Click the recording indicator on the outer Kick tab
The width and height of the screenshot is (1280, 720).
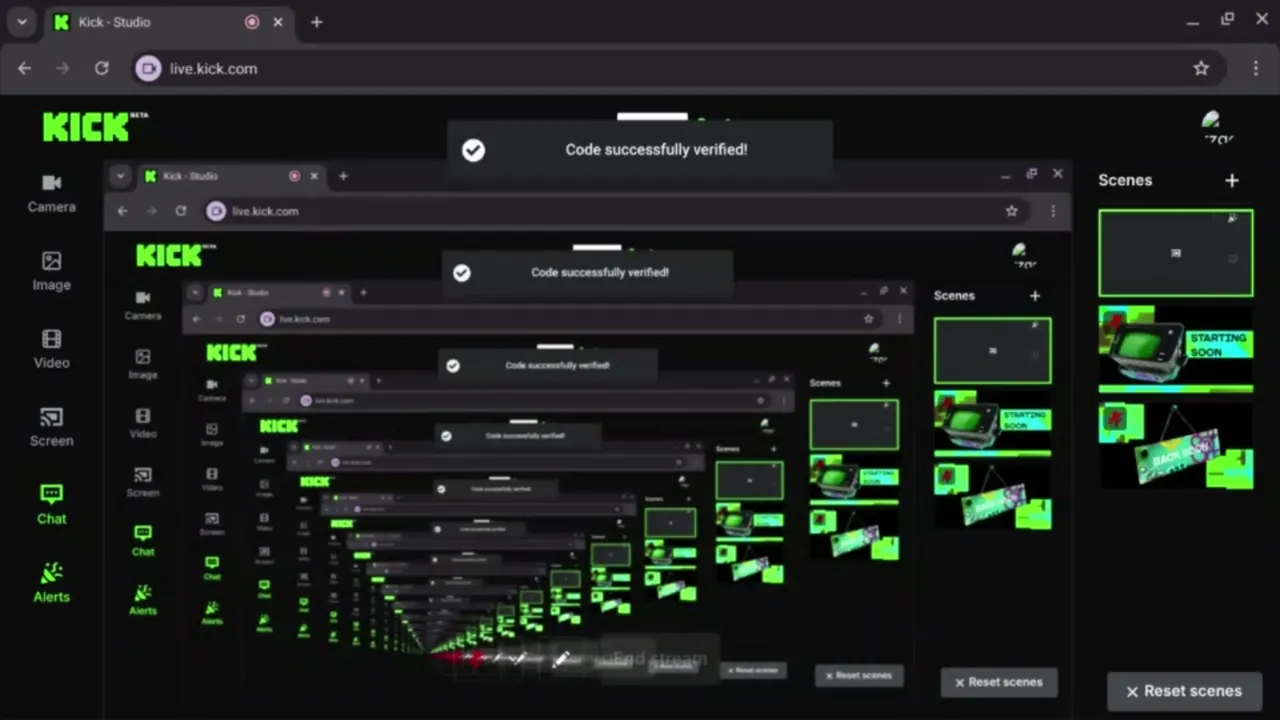click(252, 22)
